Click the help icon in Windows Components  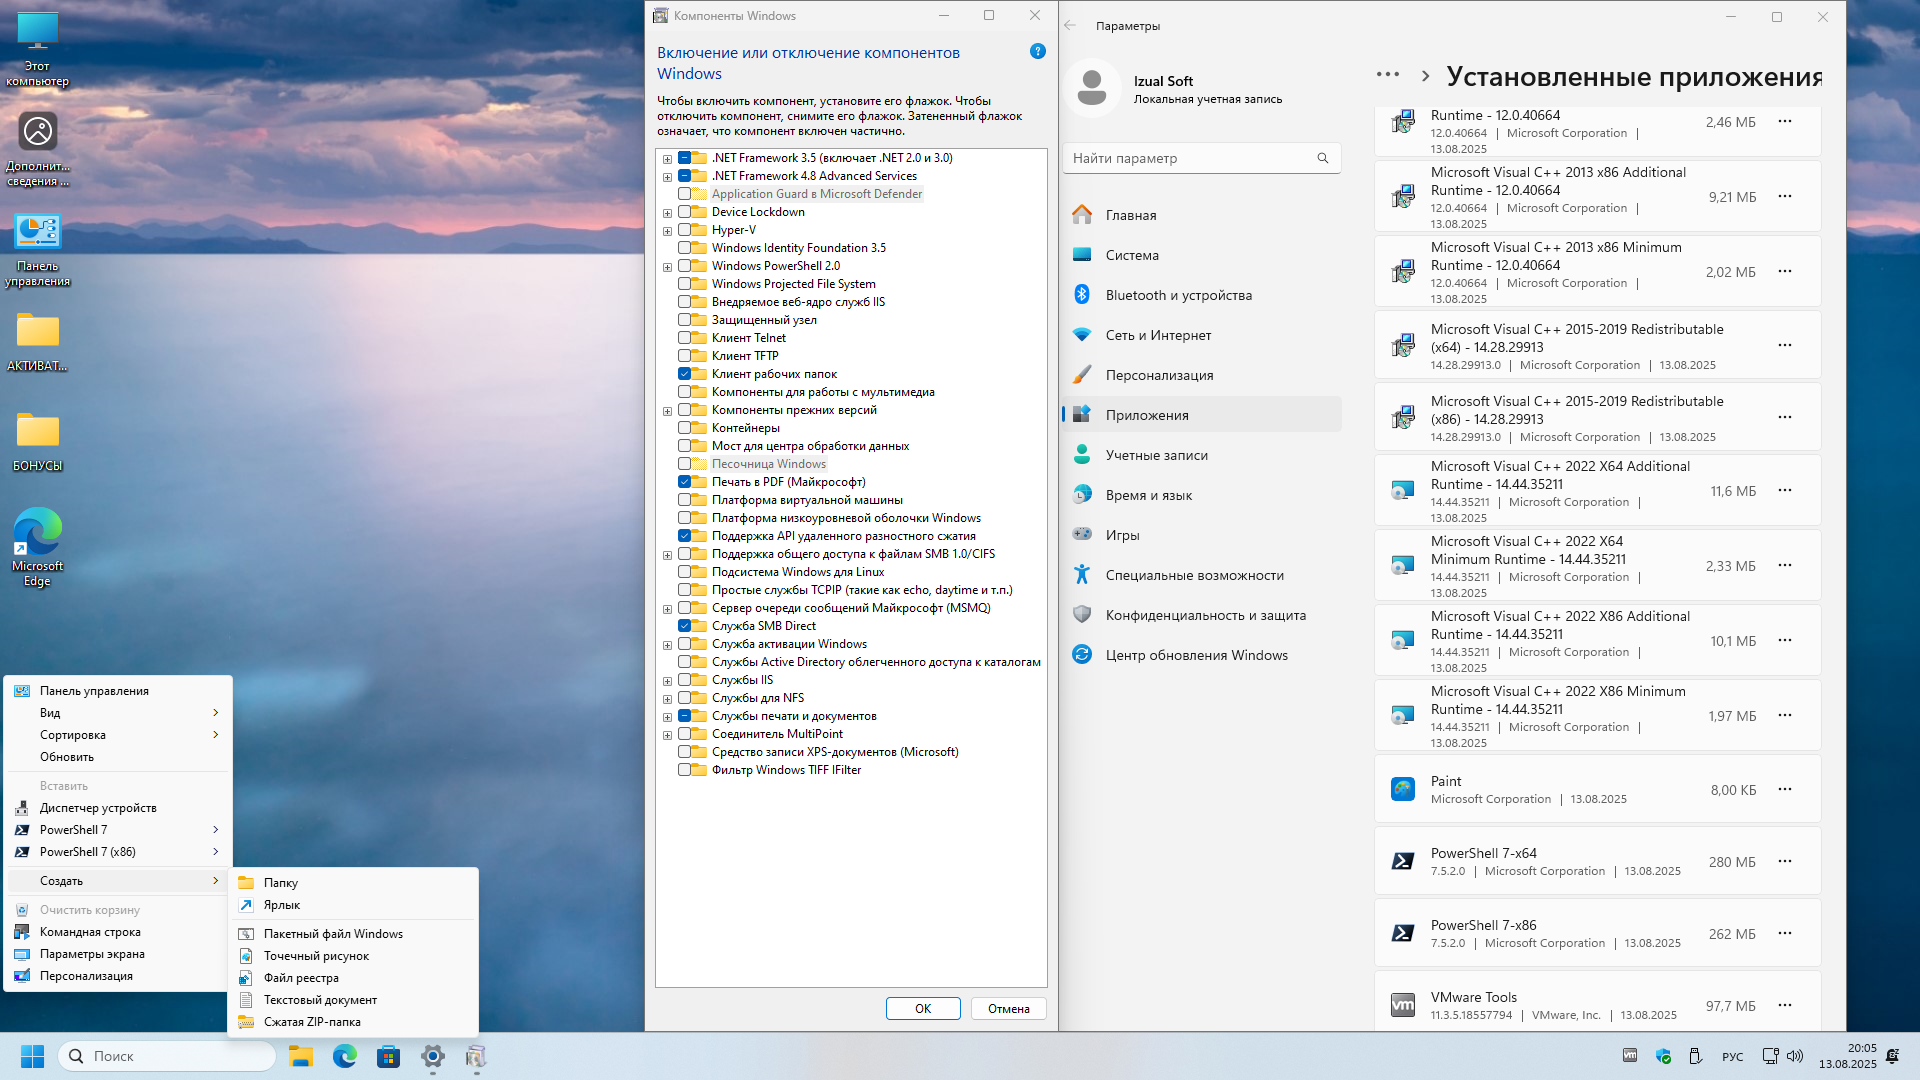1038,51
